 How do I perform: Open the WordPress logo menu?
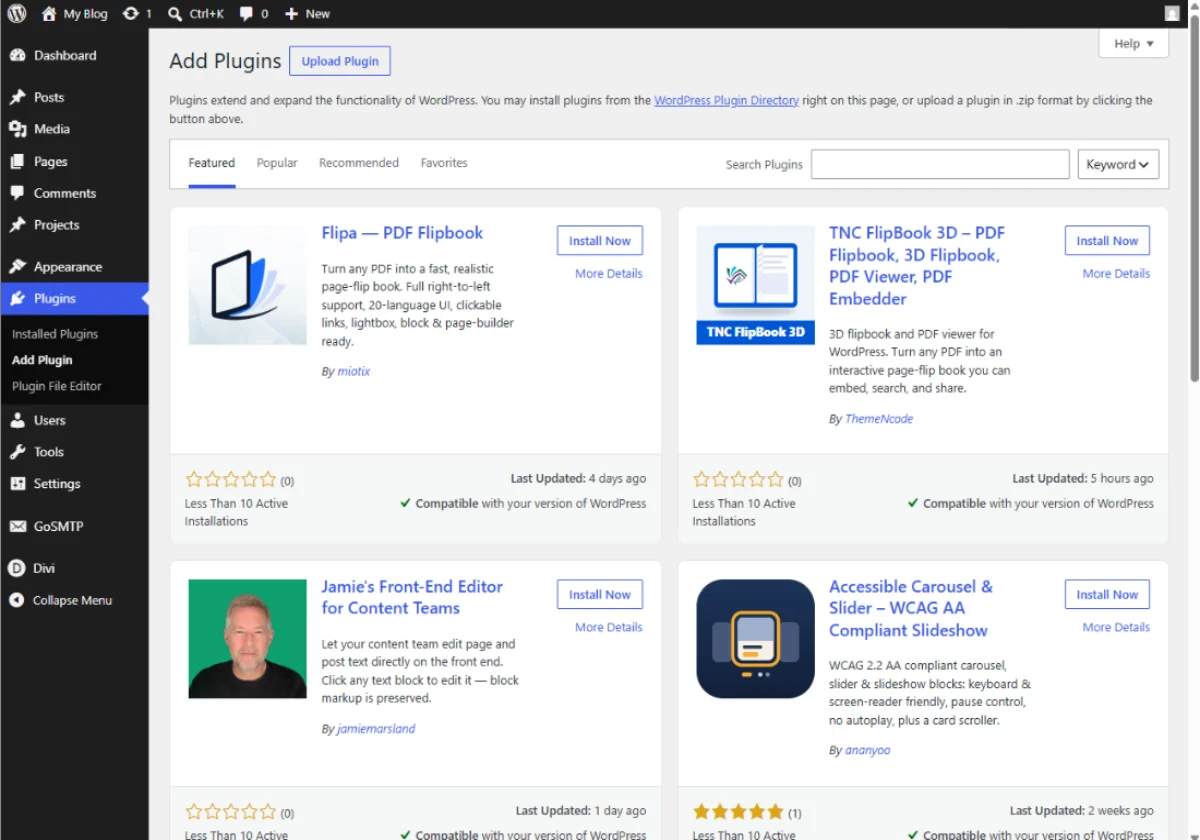pos(17,14)
